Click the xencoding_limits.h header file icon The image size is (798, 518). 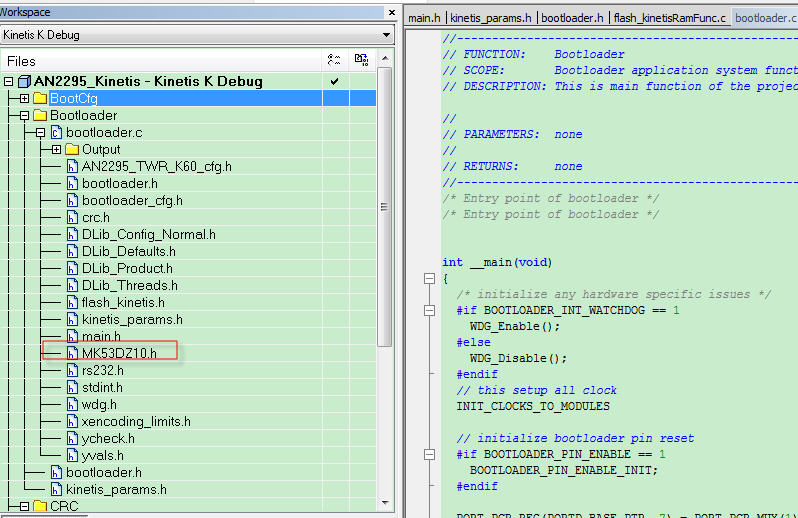point(72,422)
